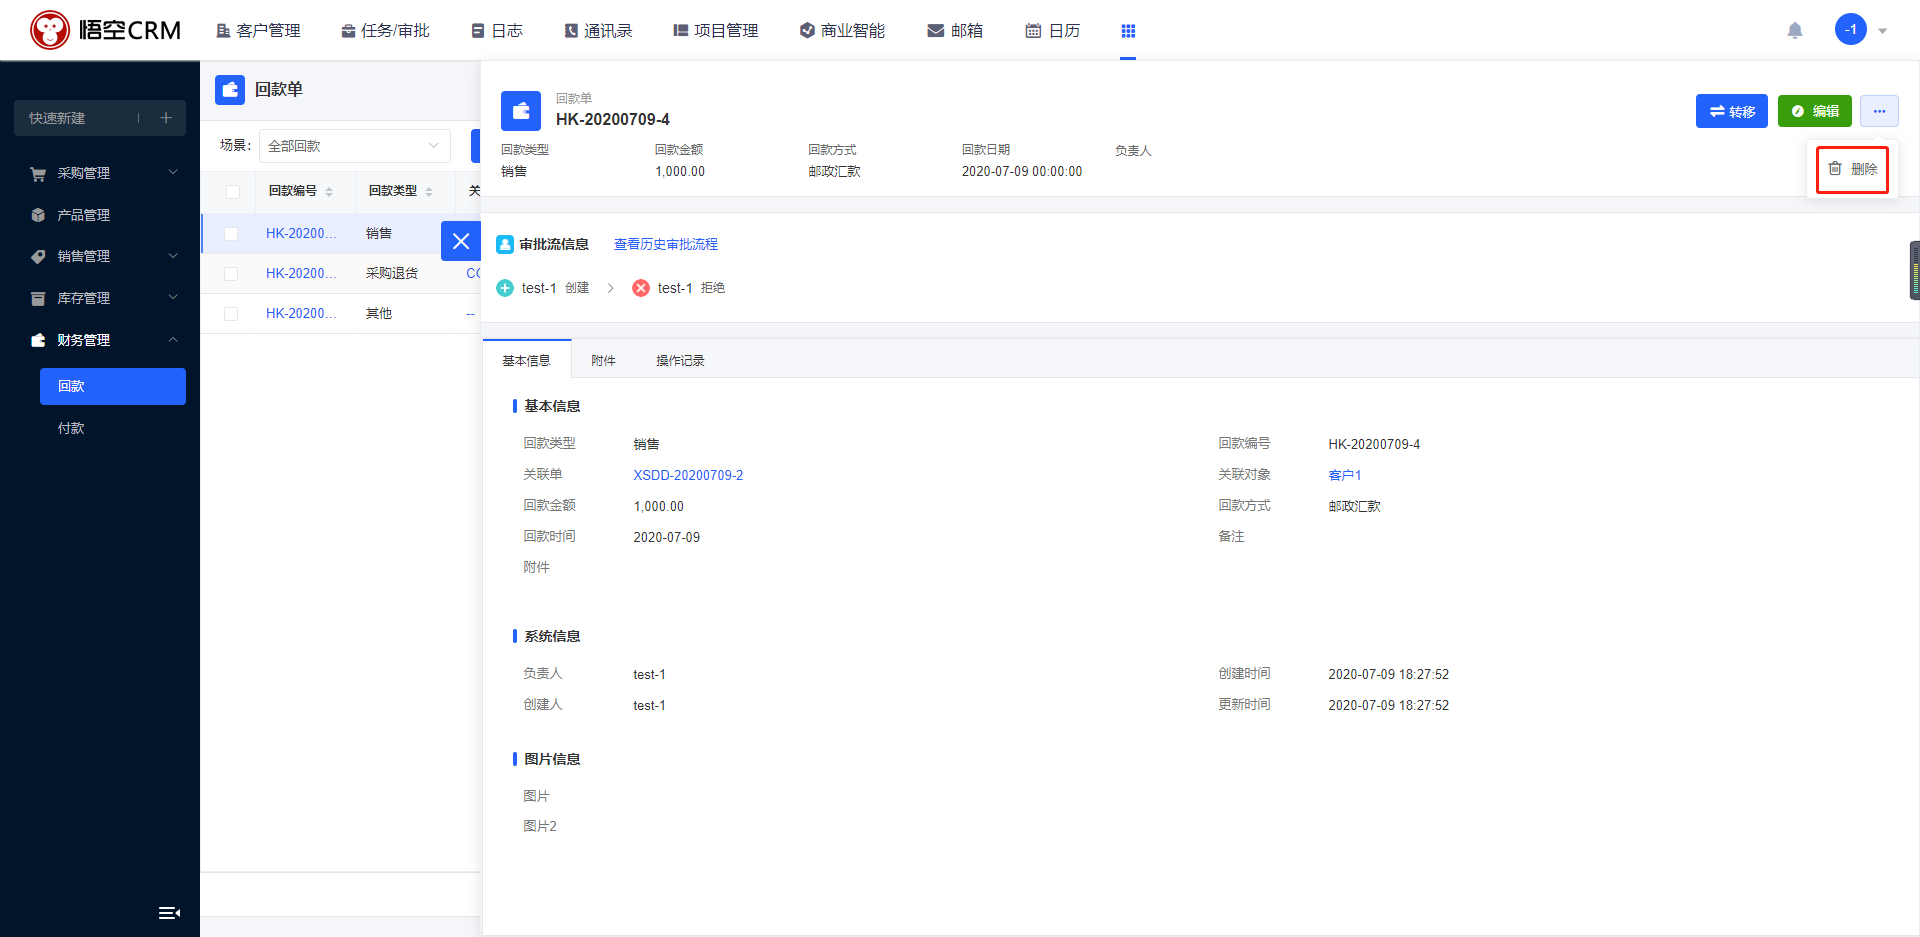This screenshot has height=937, width=1920.
Task: Open the 全部回款 scene dropdown
Action: click(x=354, y=146)
